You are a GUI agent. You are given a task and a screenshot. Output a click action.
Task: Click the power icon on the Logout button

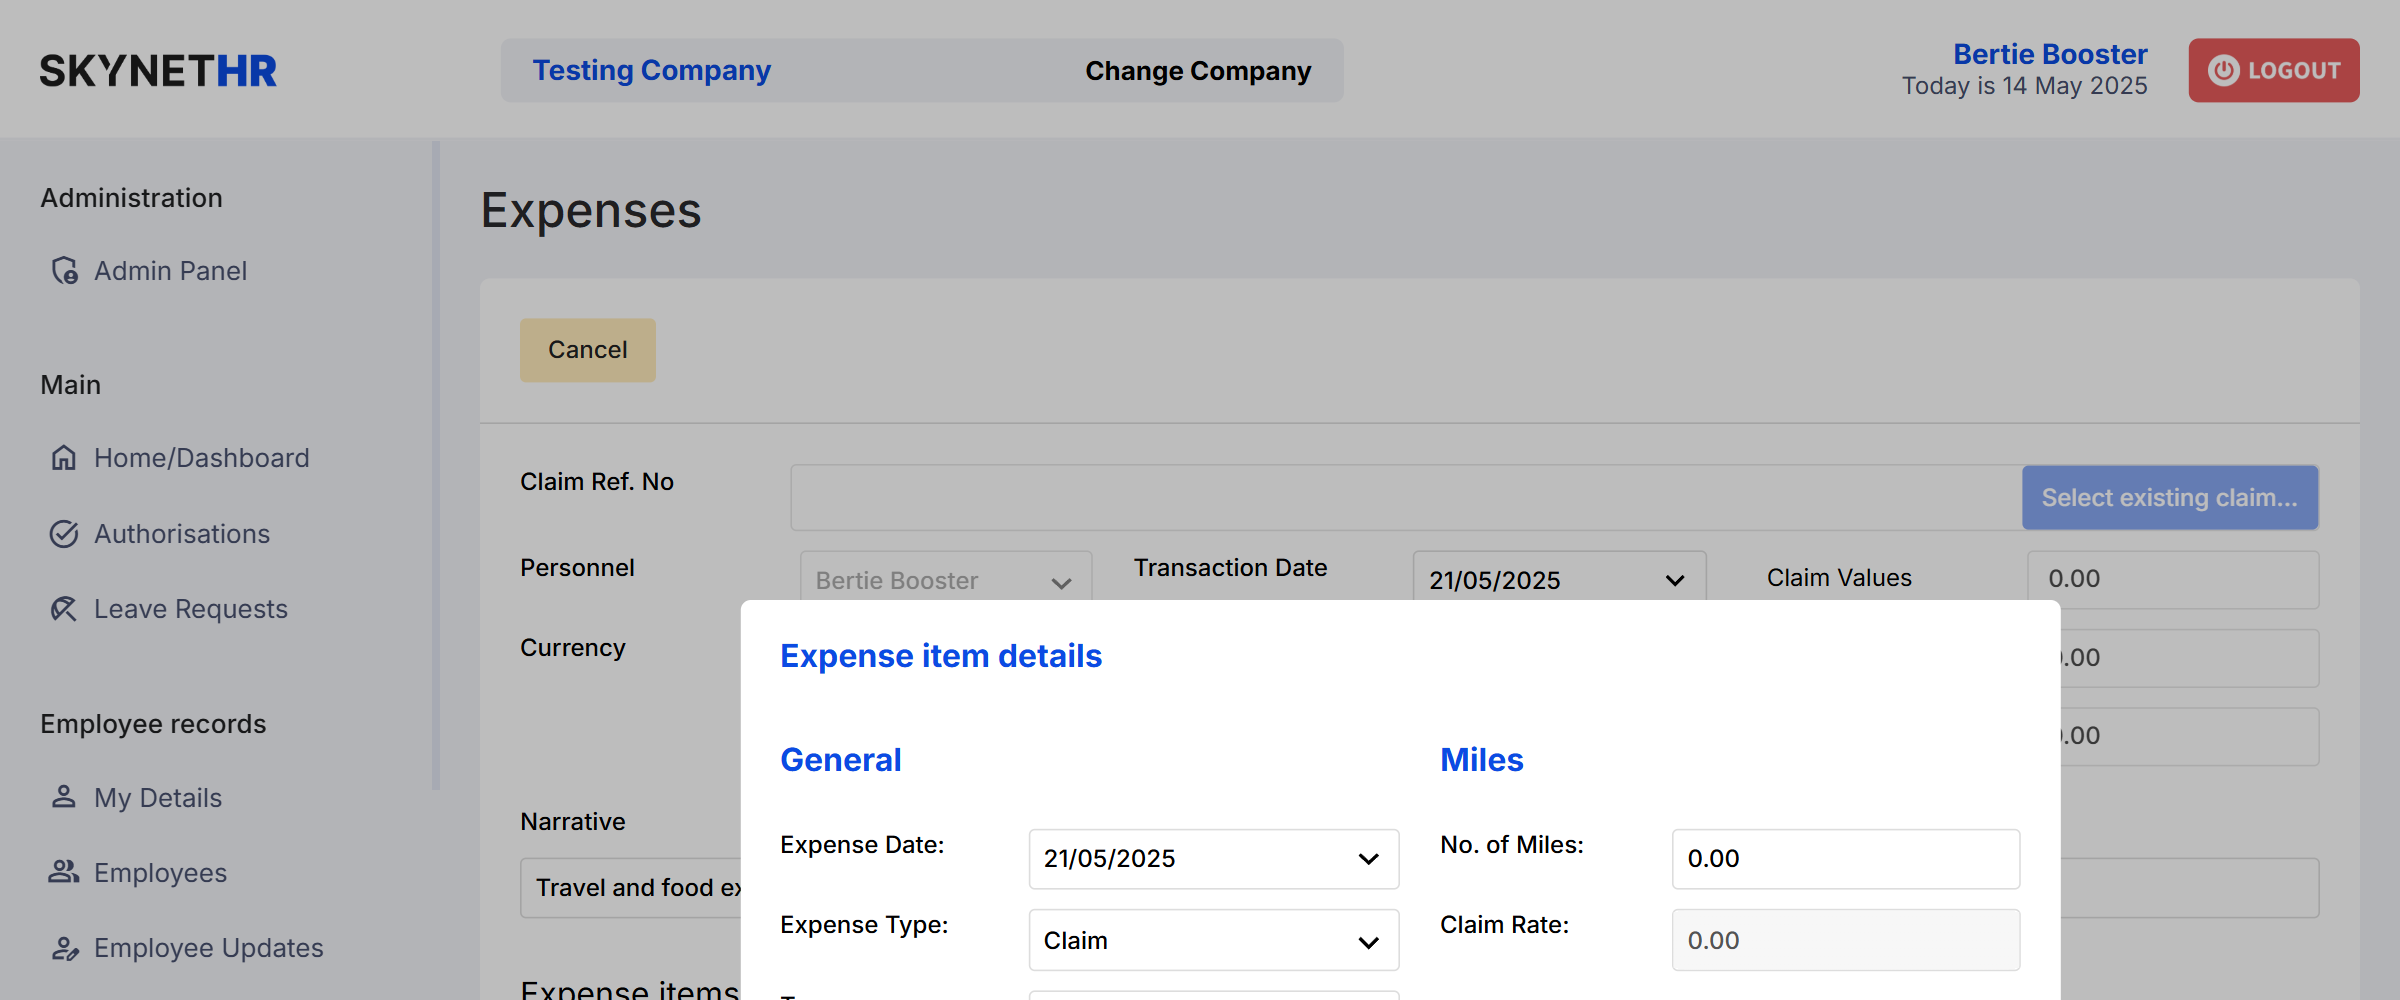click(2222, 70)
